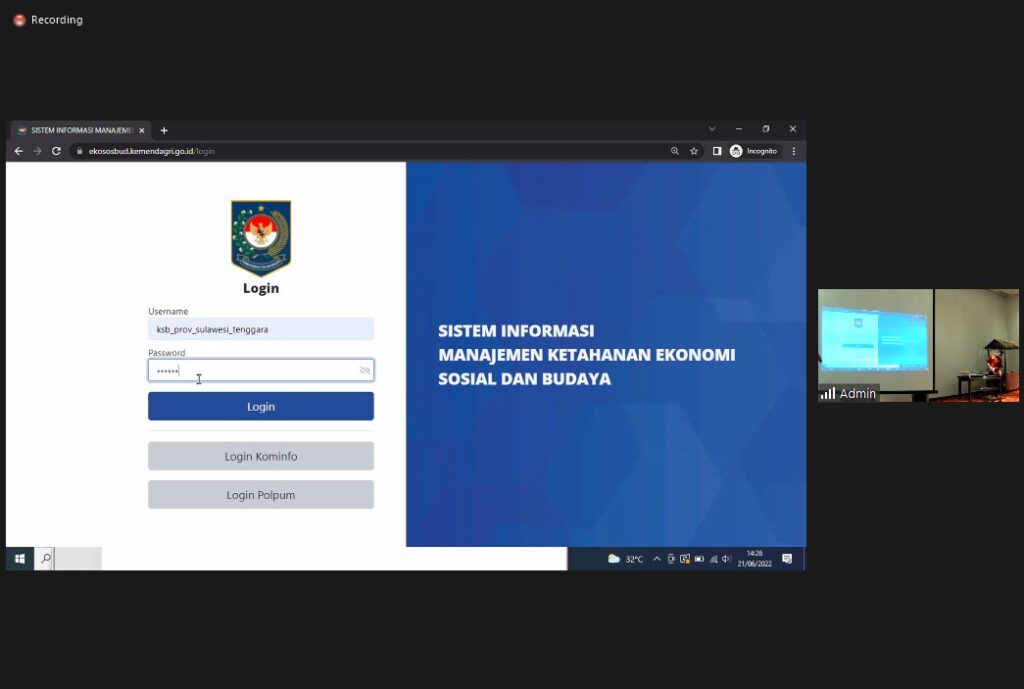Open Chrome's three-dot menu
The width and height of the screenshot is (1024, 689).
point(794,151)
